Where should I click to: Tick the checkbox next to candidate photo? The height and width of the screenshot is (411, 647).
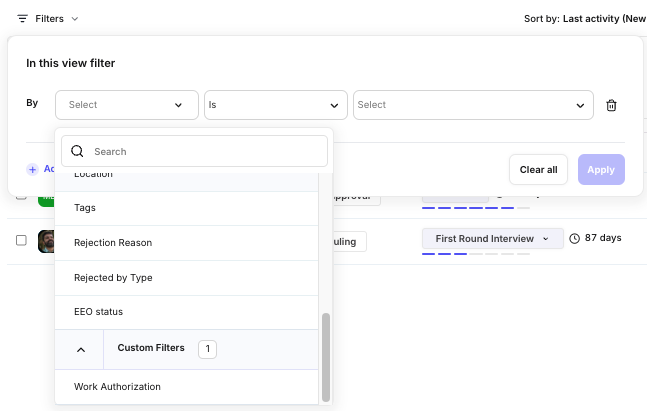pos(21,240)
